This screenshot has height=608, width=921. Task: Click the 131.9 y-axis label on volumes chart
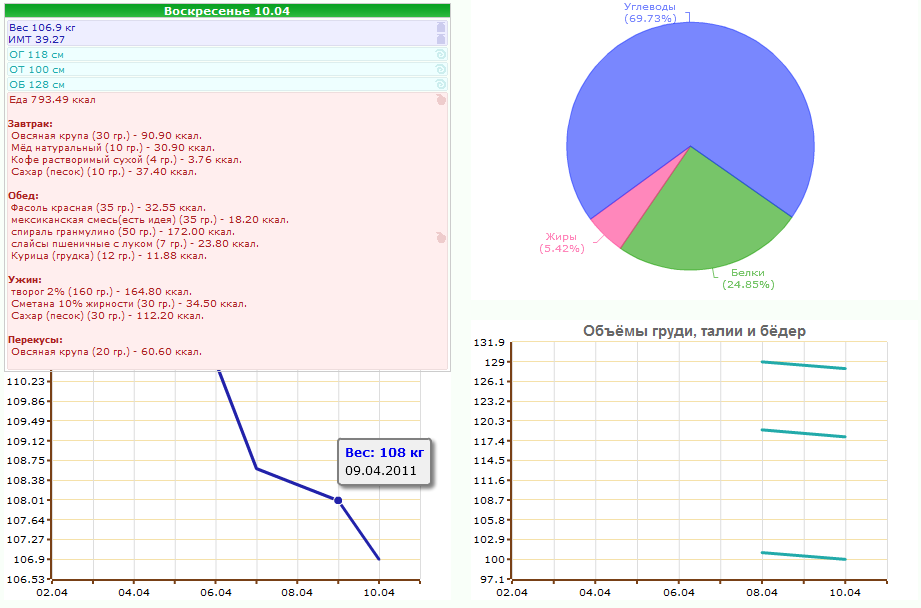coord(489,342)
